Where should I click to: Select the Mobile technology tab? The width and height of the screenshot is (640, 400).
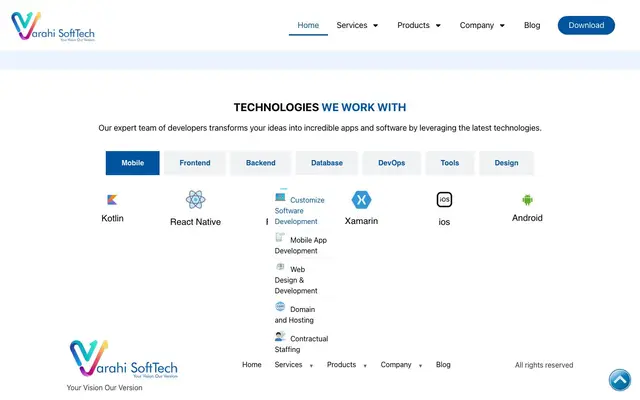coord(133,163)
